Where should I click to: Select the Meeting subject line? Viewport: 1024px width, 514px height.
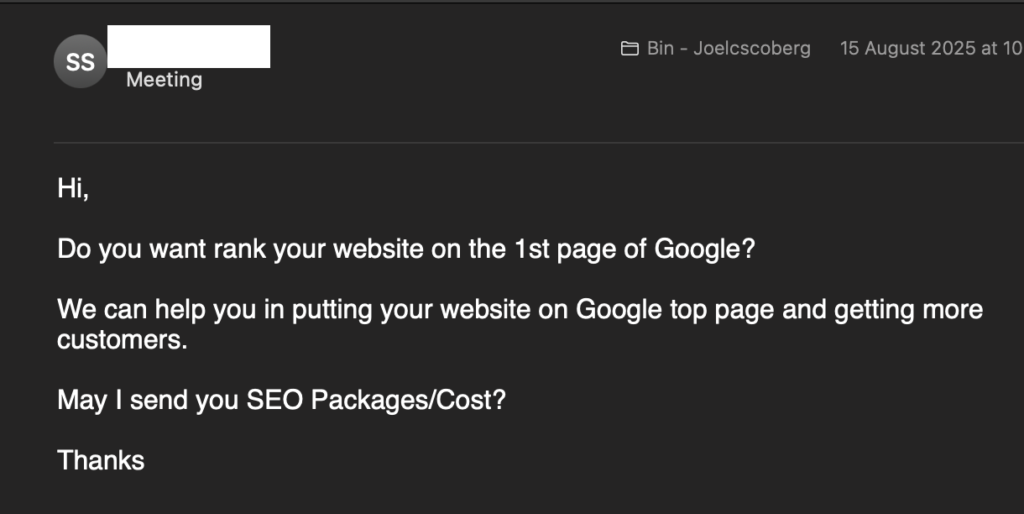pos(164,80)
